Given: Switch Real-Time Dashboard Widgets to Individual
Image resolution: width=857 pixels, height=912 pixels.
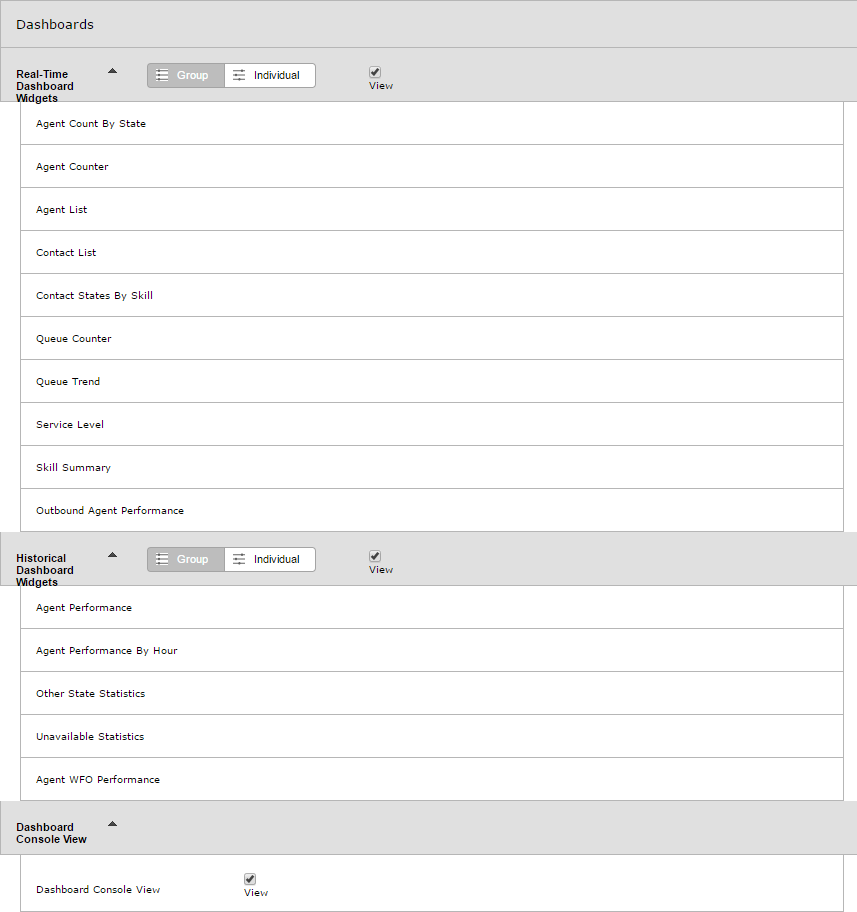Looking at the screenshot, I should [270, 76].
